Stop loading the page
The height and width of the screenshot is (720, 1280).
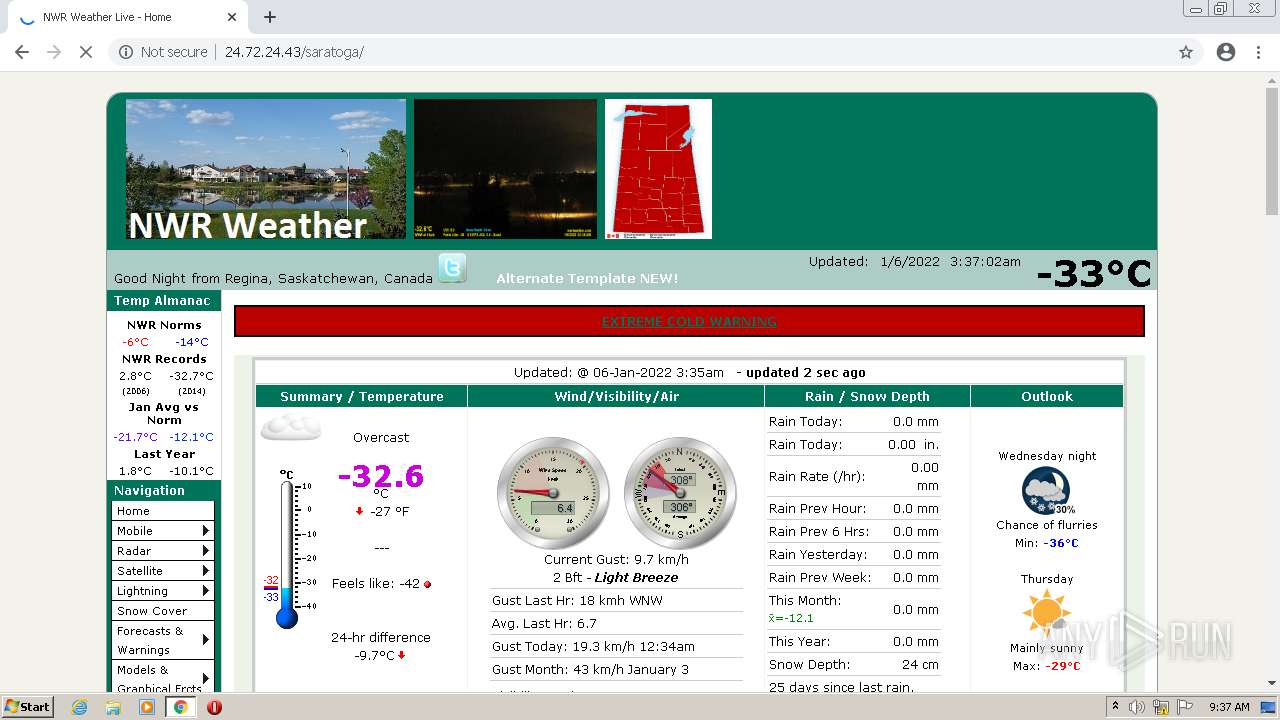click(x=86, y=52)
